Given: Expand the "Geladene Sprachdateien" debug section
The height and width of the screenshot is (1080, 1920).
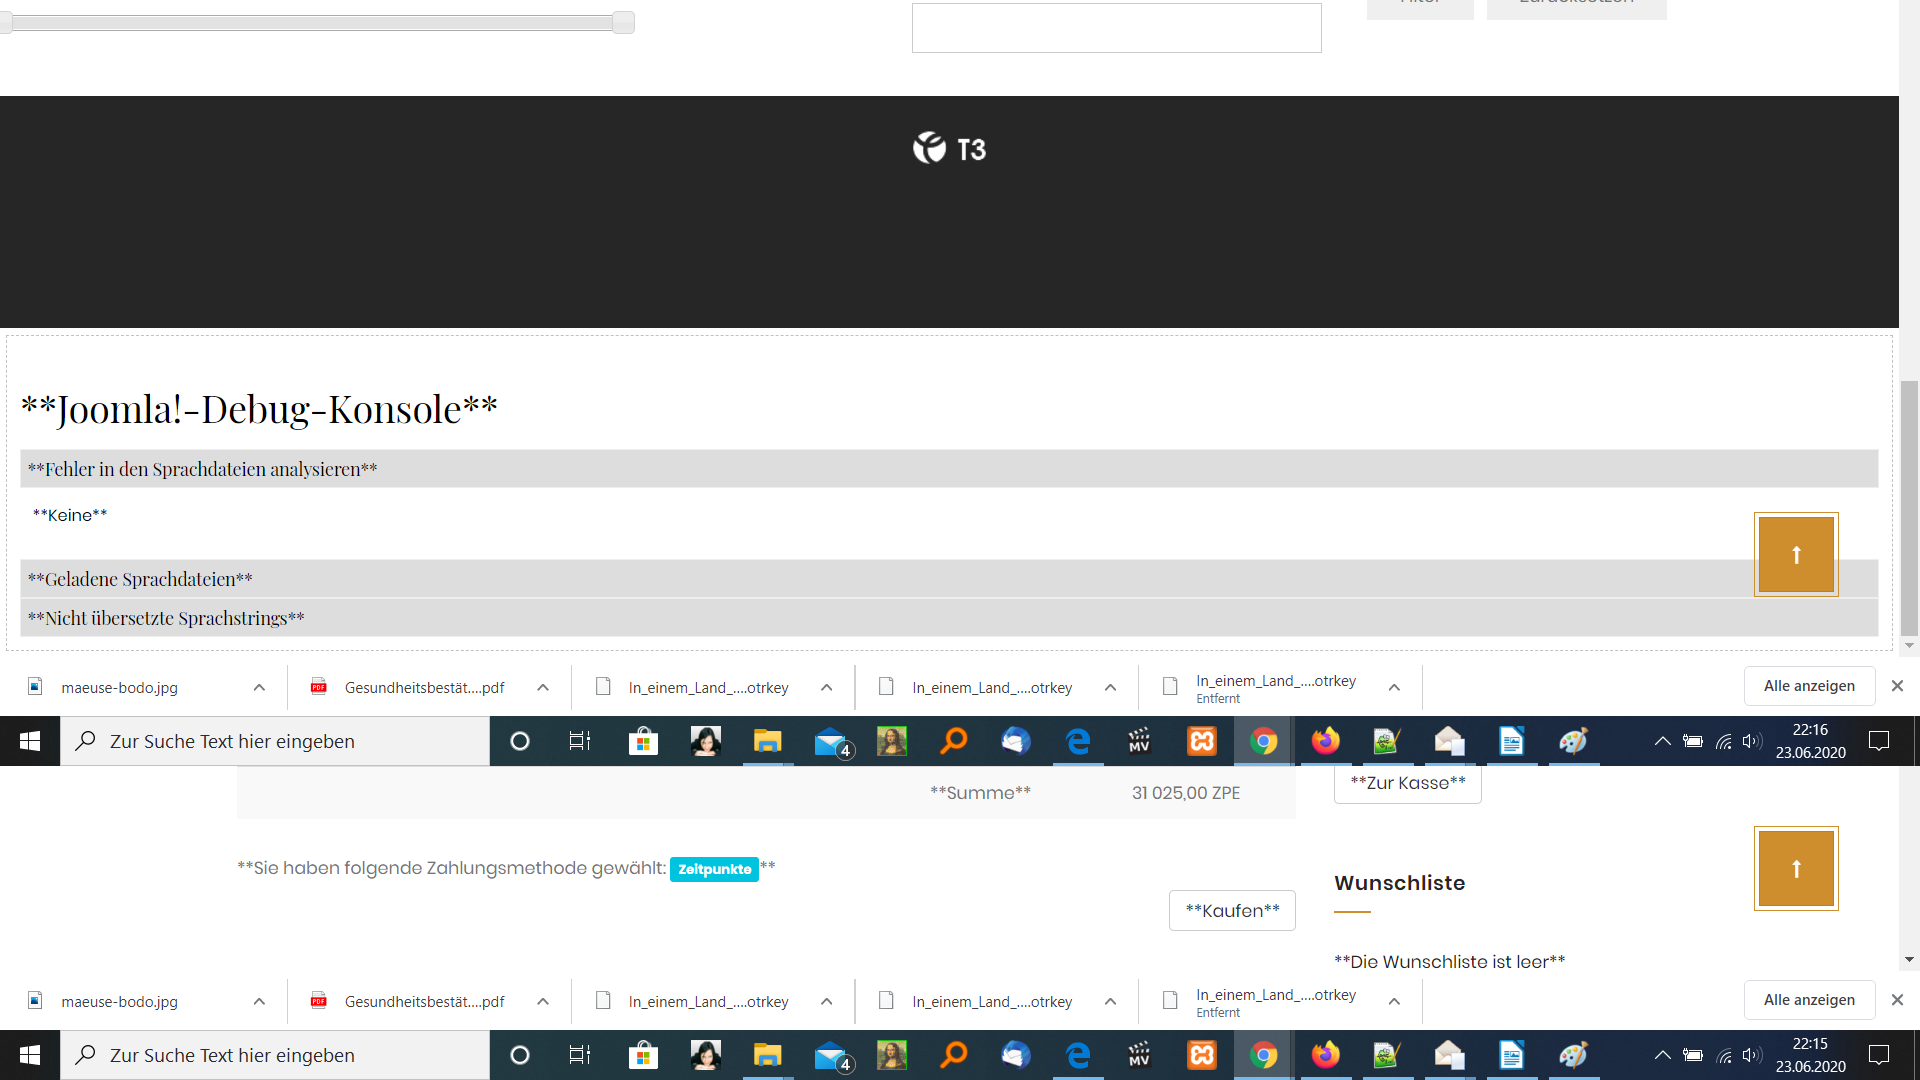Looking at the screenshot, I should [x=140, y=579].
